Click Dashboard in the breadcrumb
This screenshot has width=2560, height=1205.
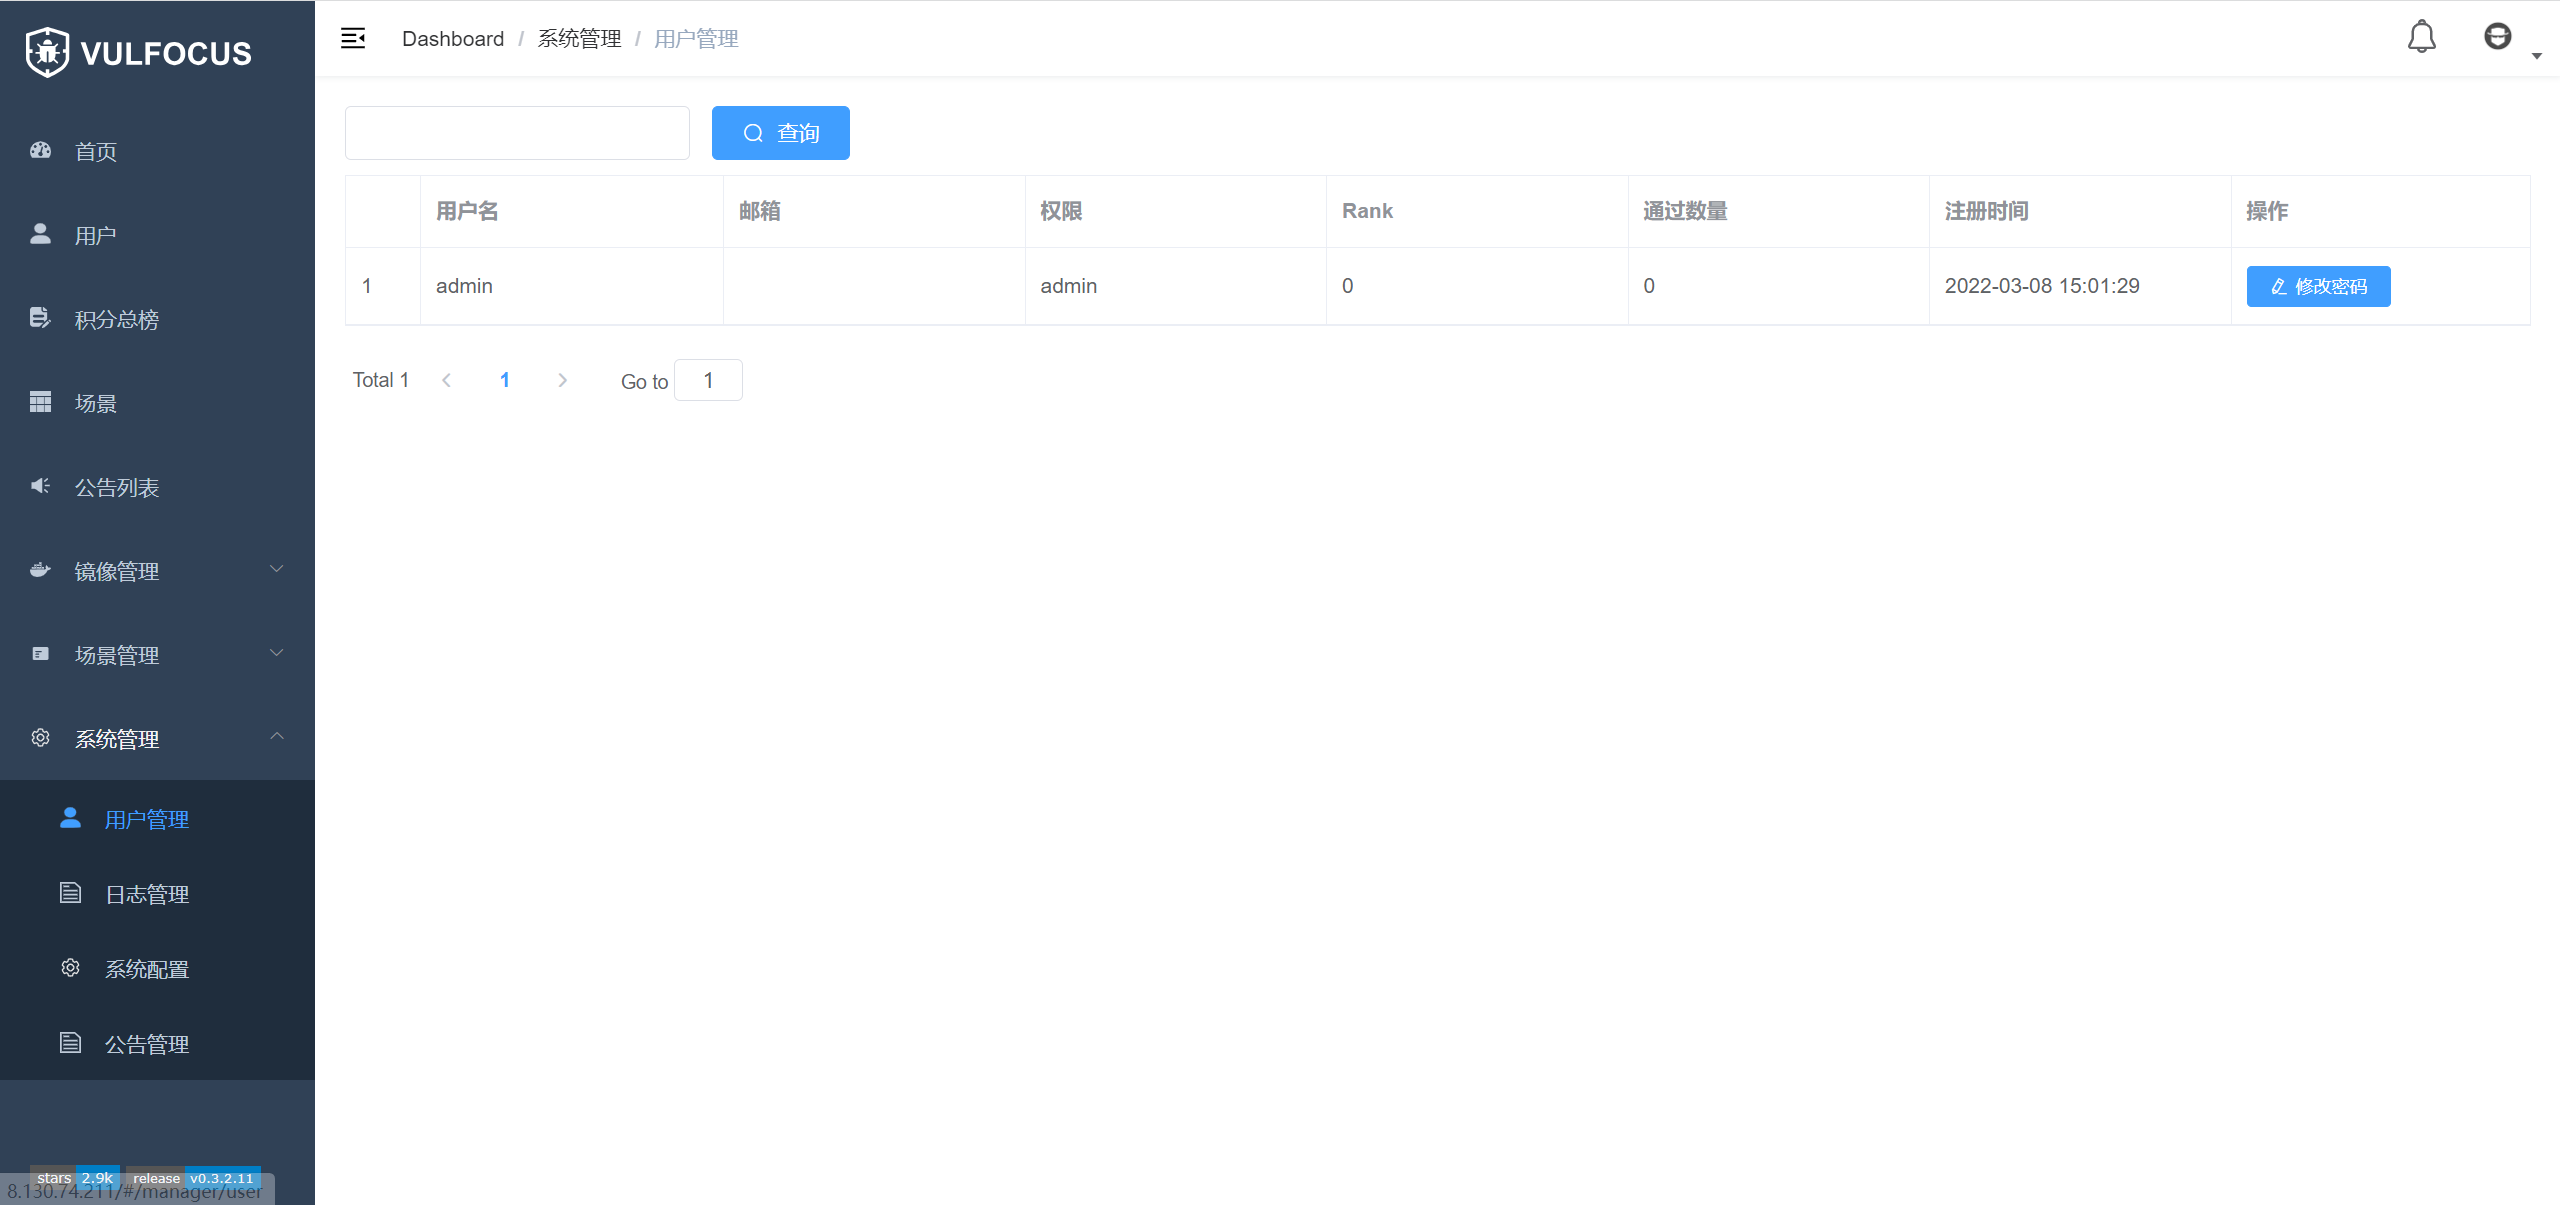click(452, 39)
